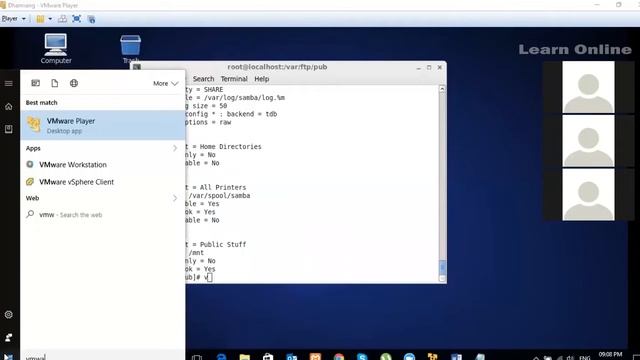
Task: Filter search results by apps
Action: pyautogui.click(x=36, y=83)
